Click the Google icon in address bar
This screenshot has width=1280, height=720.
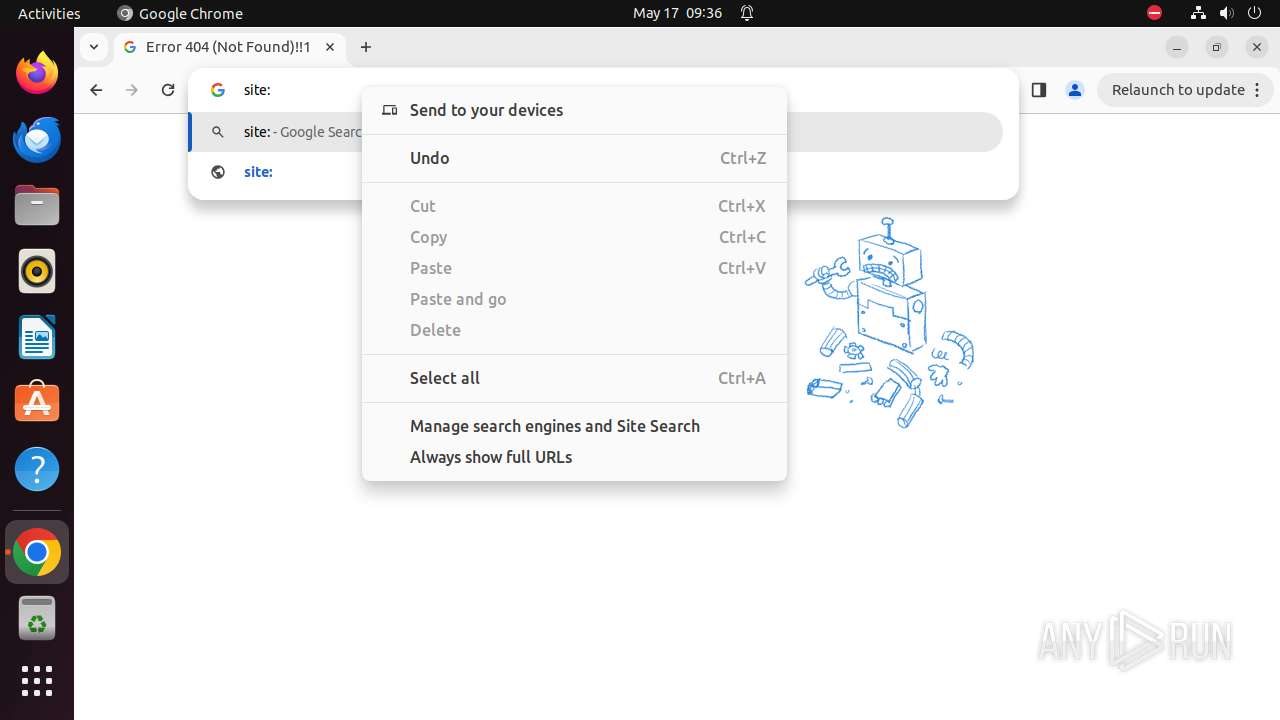218,90
